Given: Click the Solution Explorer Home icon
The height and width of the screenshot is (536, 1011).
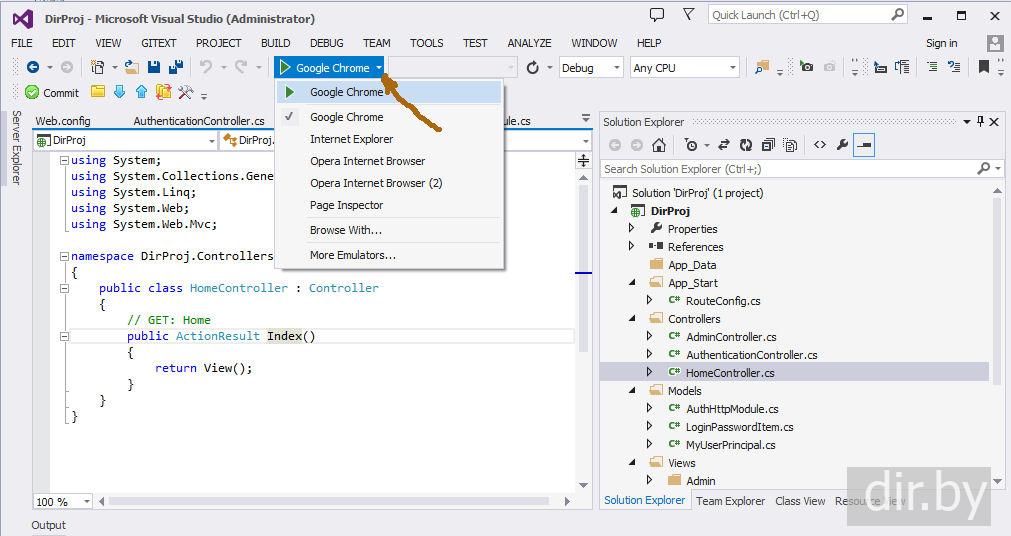Looking at the screenshot, I should (x=659, y=146).
